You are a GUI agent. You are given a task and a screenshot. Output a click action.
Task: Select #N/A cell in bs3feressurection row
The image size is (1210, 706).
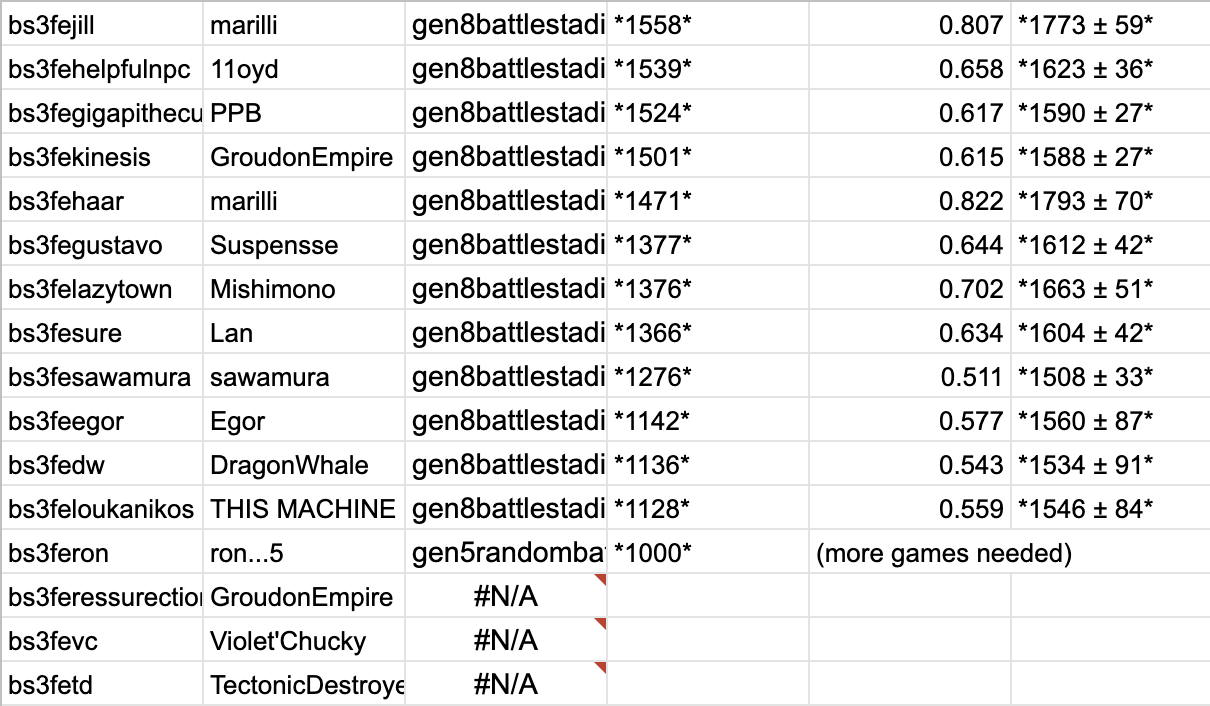[505, 598]
